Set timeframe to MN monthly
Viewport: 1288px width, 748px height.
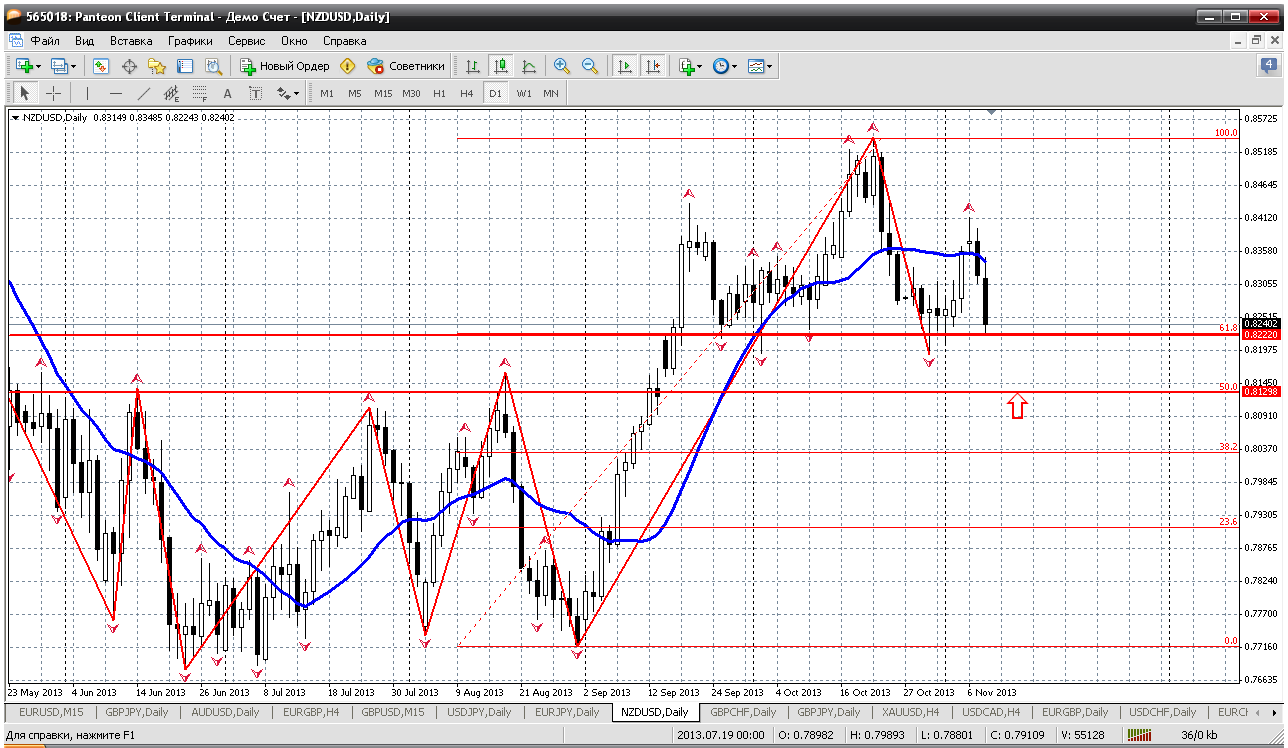(551, 93)
